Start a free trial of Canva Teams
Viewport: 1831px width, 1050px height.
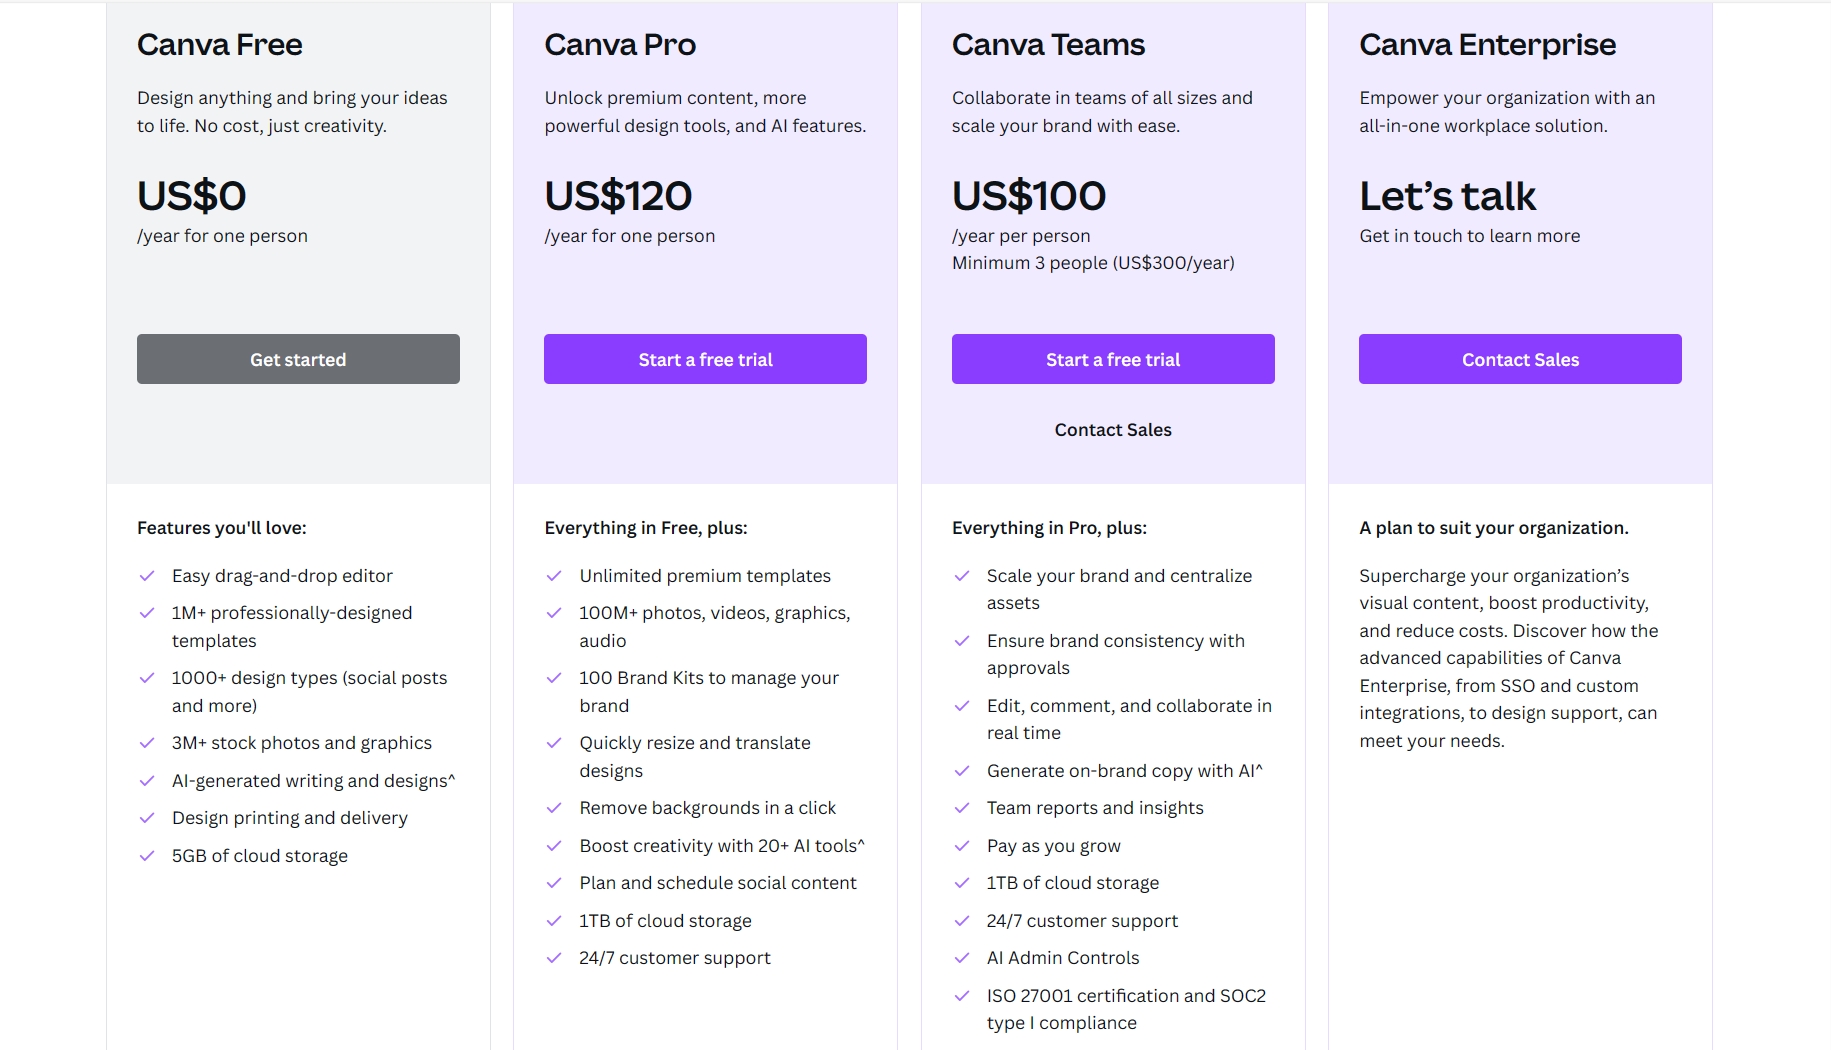click(x=1112, y=359)
